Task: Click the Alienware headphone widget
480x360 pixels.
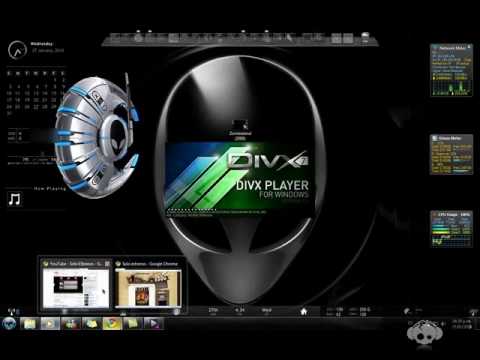Action: tap(97, 137)
